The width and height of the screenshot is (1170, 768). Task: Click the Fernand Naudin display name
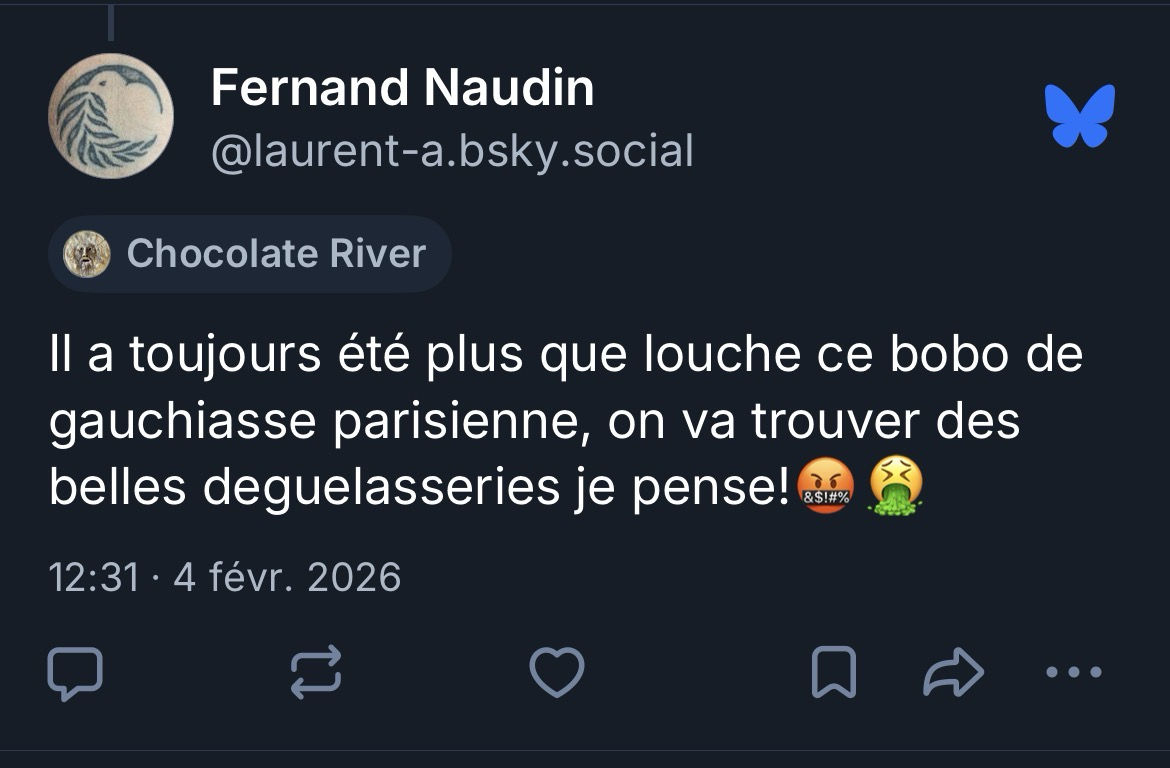click(x=402, y=90)
